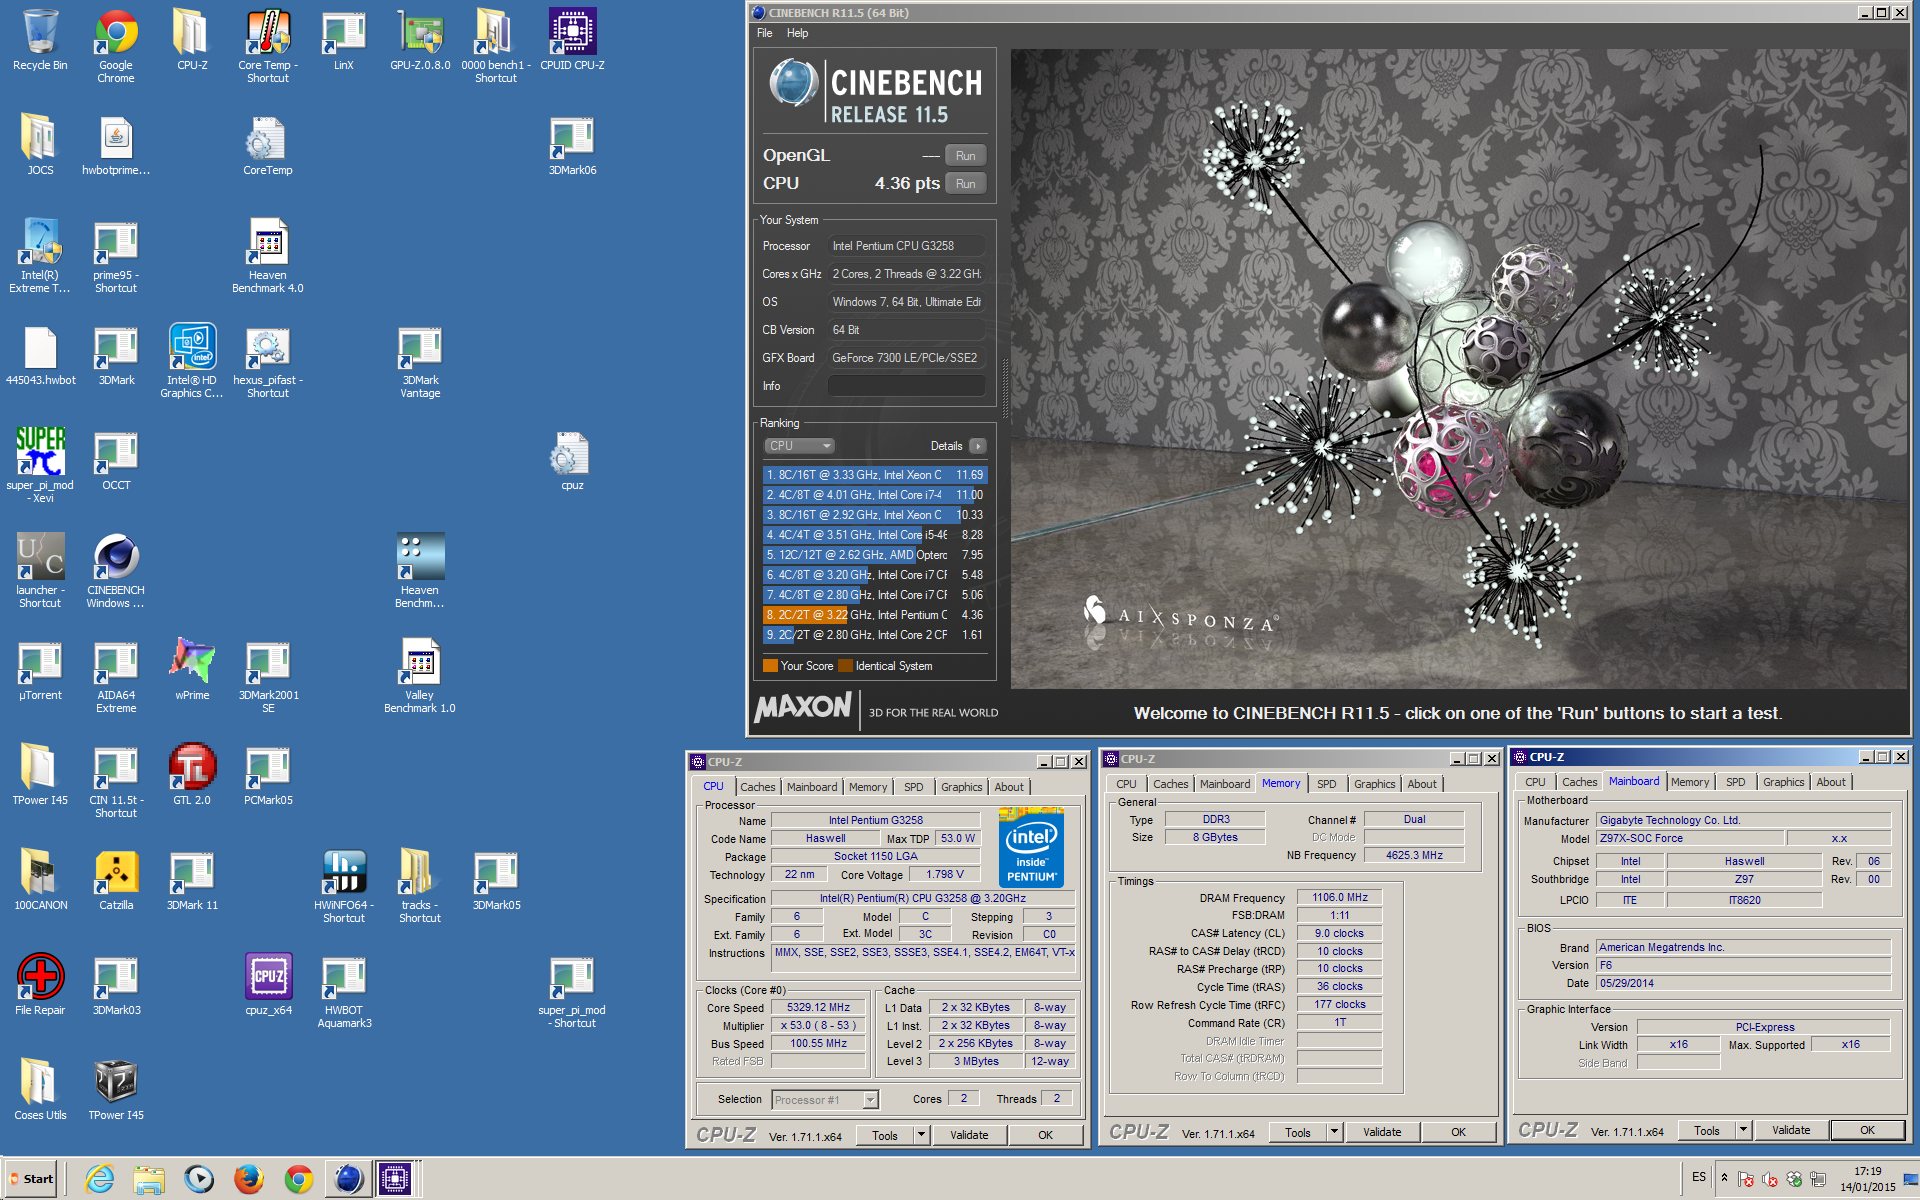Image resolution: width=1920 pixels, height=1200 pixels.
Task: Click Validate in CPU-Z CPU tab window
Action: [x=969, y=1135]
